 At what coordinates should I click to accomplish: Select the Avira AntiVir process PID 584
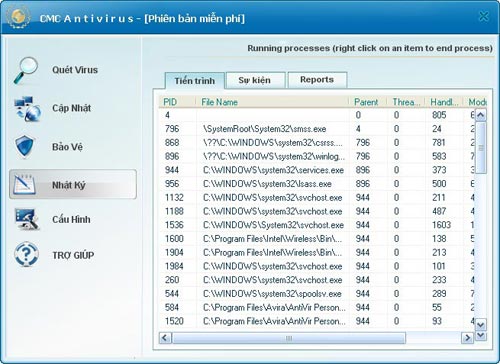pos(317,307)
